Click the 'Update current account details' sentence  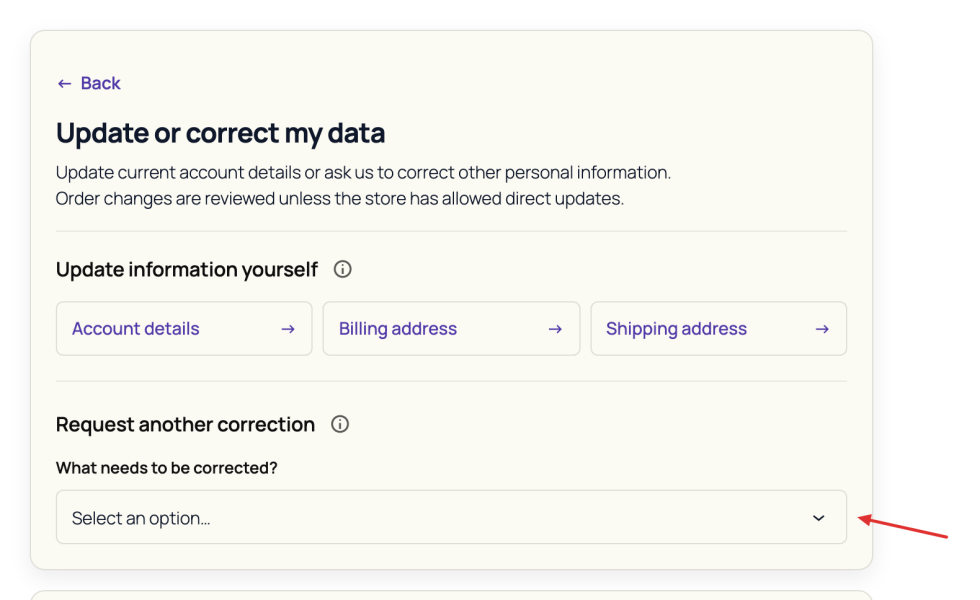click(x=363, y=172)
